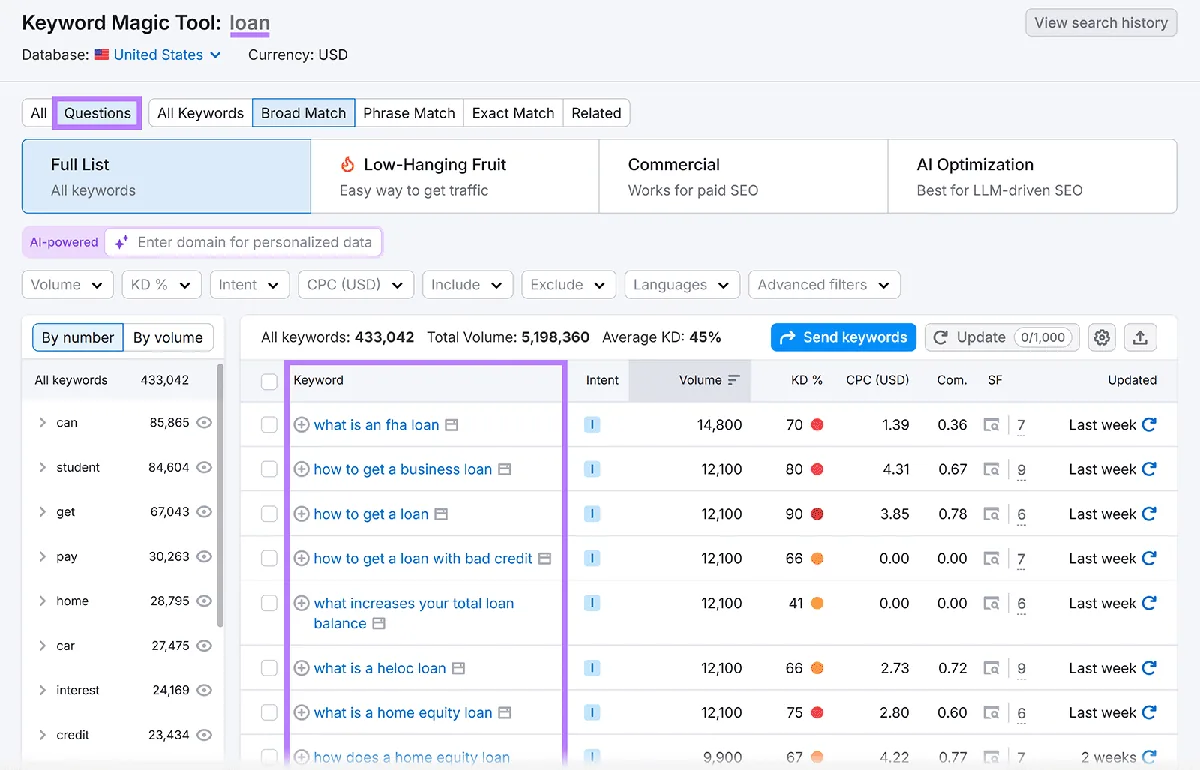Click the AI sparkle icon in domain field
Screen dimensions: 1200x770
[121, 242]
